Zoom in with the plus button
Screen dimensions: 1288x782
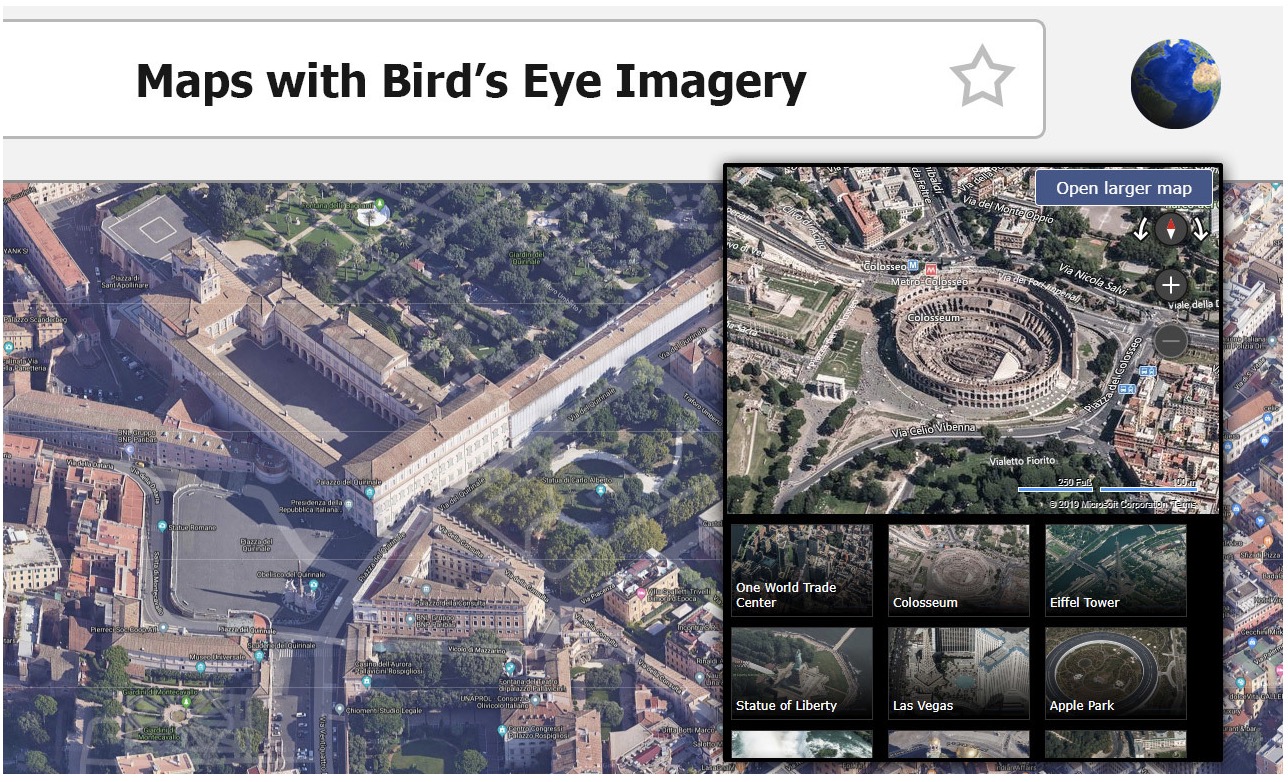pos(1171,285)
